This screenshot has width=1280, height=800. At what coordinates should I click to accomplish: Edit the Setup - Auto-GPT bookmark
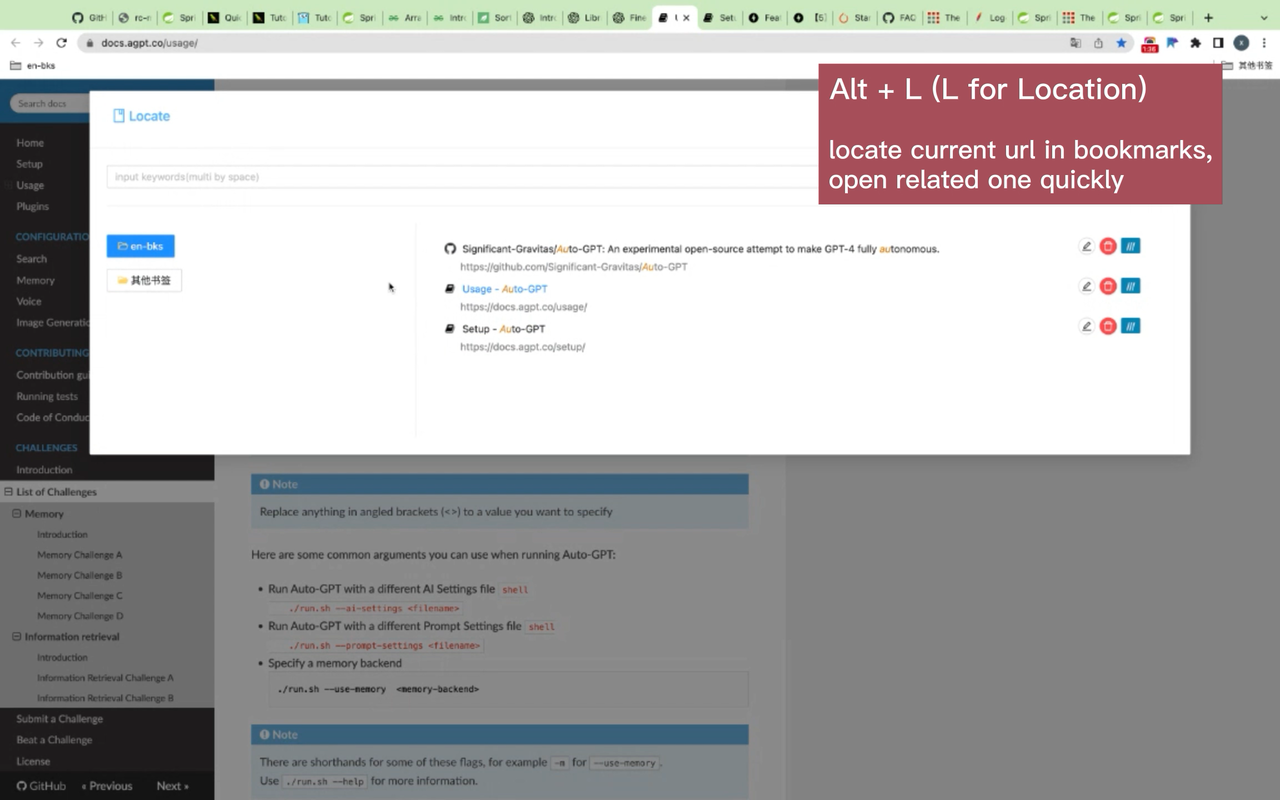[1086, 326]
